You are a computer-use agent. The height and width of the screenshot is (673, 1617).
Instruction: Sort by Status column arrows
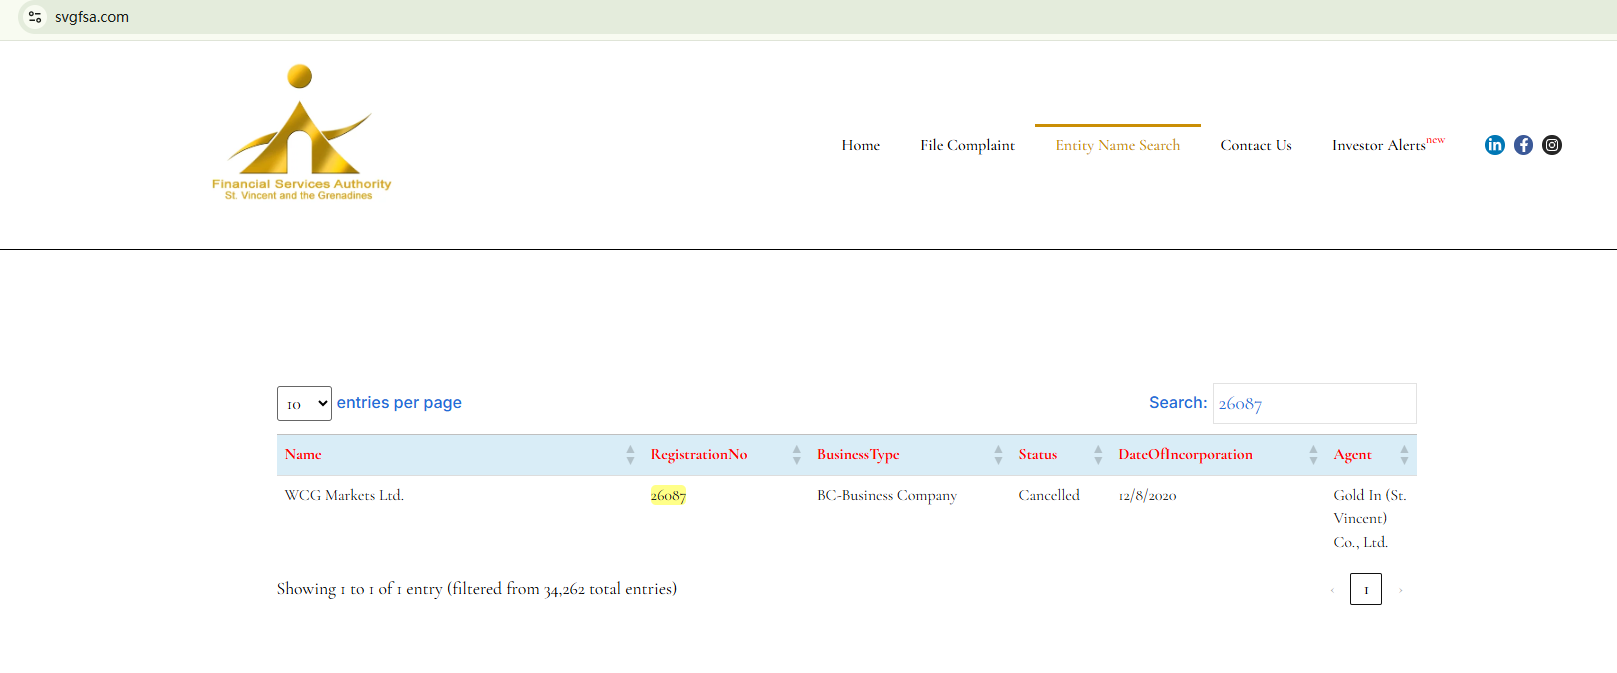point(1097,455)
